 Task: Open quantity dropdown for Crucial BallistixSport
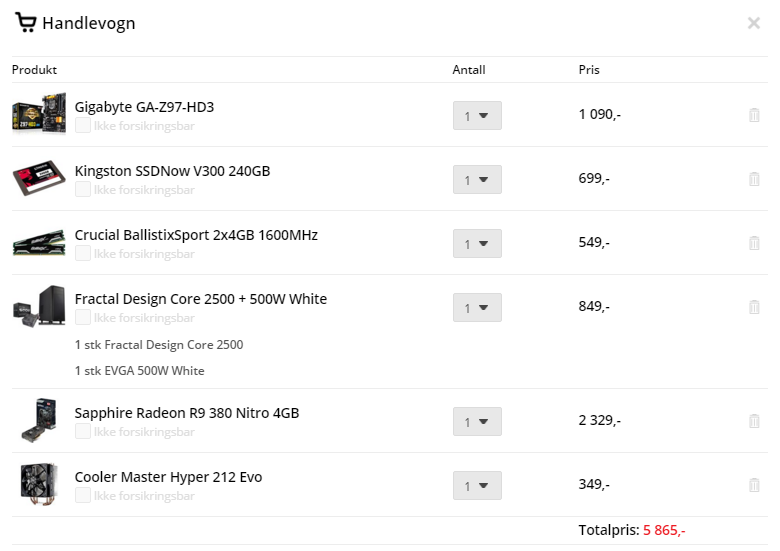pos(477,244)
